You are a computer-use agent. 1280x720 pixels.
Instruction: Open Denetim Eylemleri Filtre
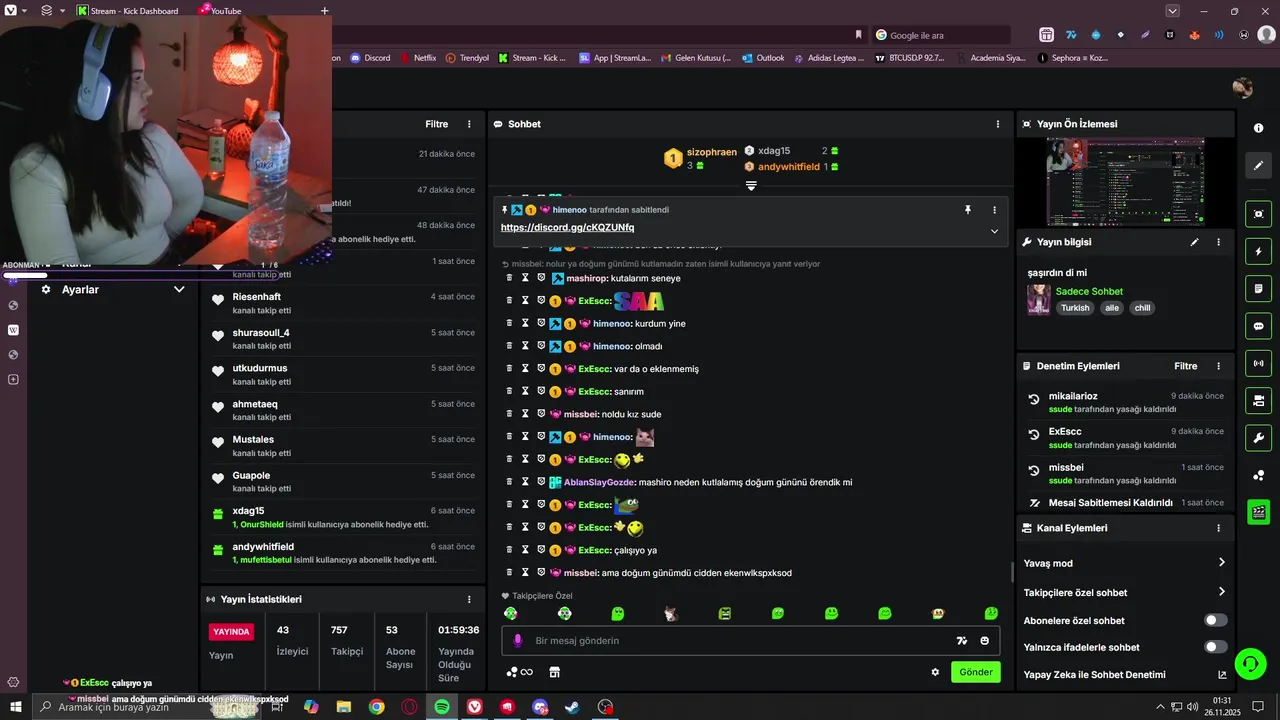(x=1186, y=366)
